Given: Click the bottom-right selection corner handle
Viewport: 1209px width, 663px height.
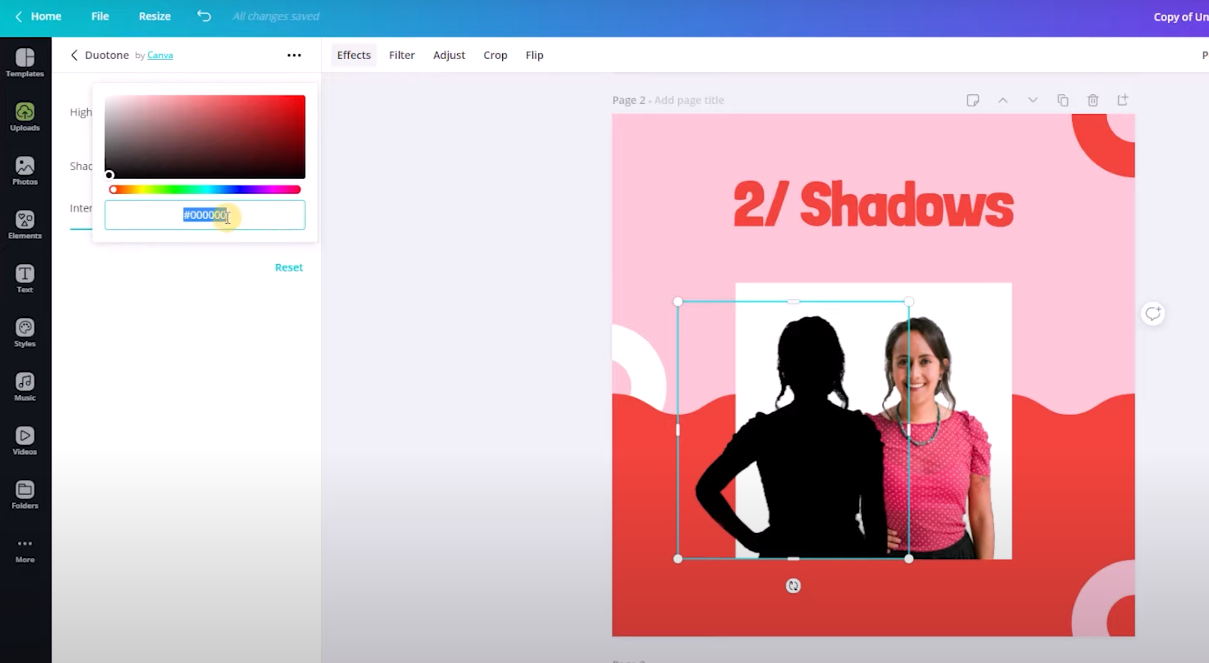Looking at the screenshot, I should coord(909,559).
